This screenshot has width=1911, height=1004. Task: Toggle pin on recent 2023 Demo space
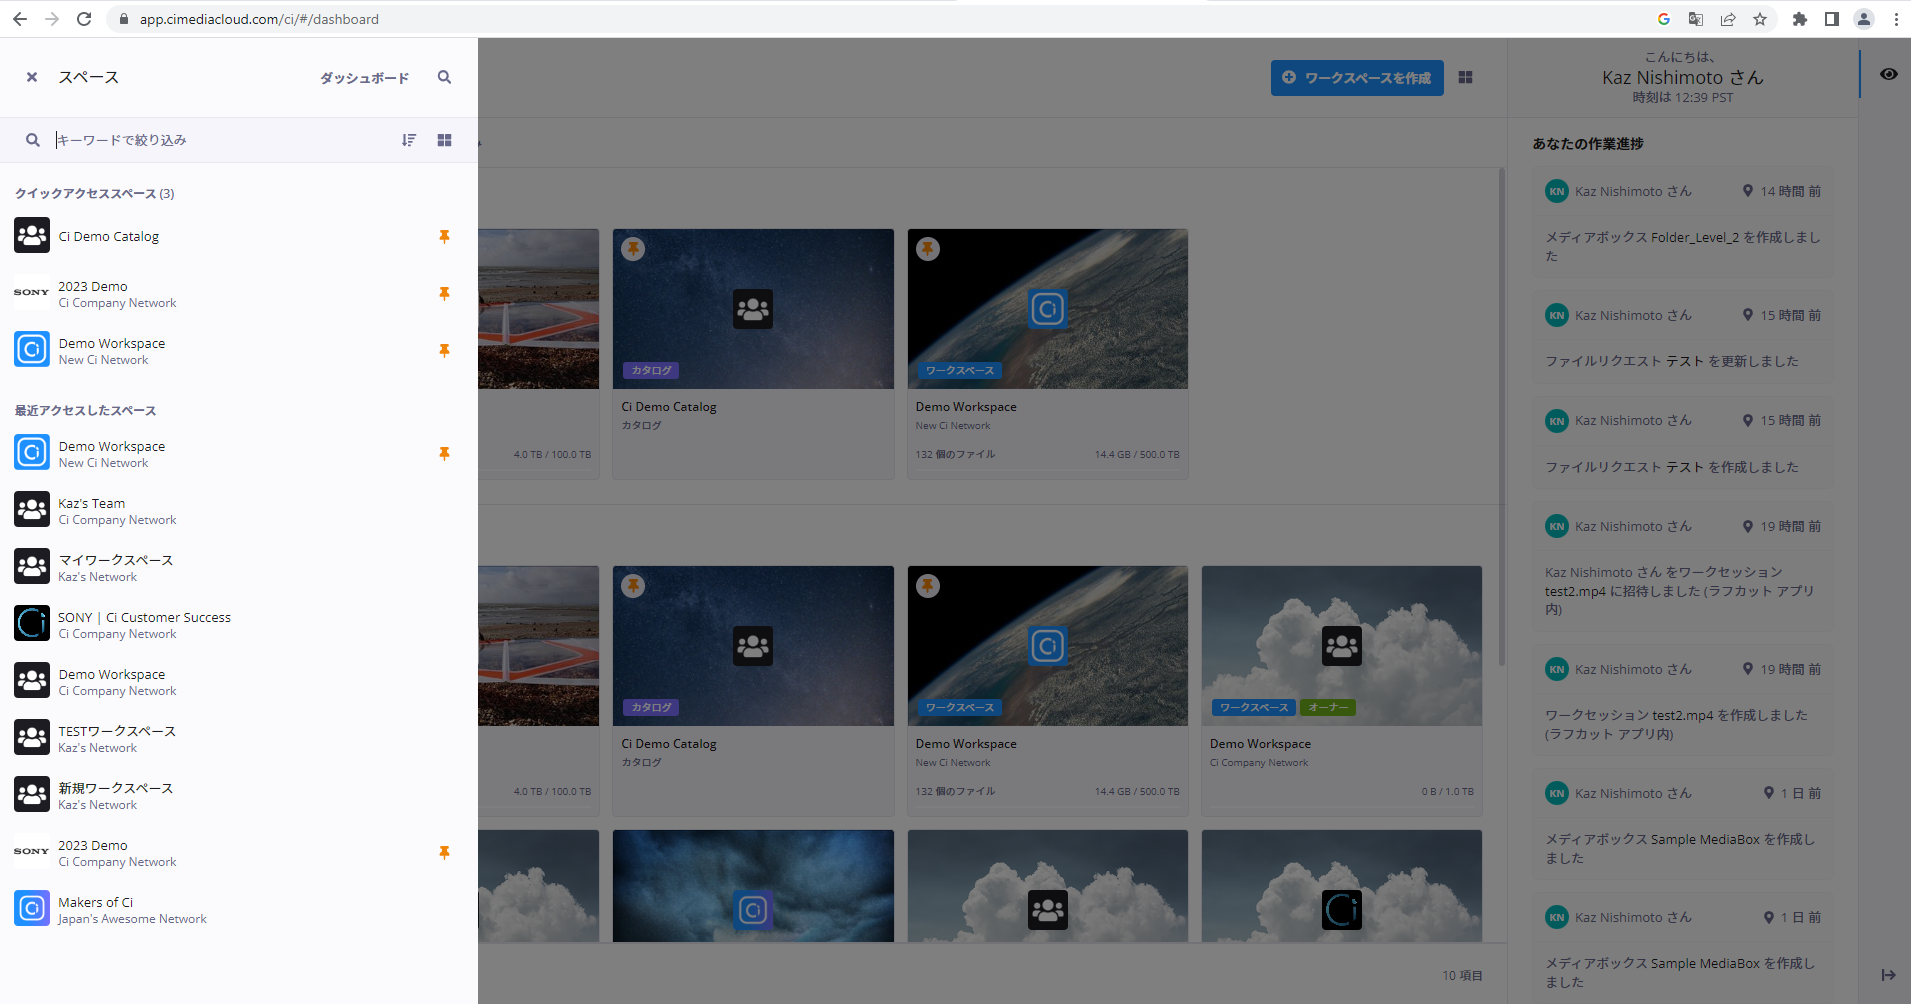point(444,853)
